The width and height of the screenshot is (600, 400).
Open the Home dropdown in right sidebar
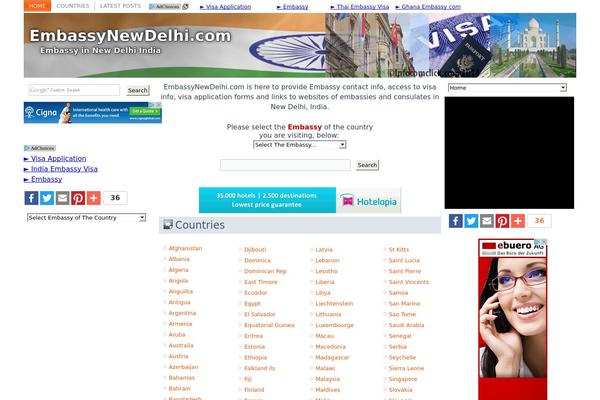click(x=507, y=88)
